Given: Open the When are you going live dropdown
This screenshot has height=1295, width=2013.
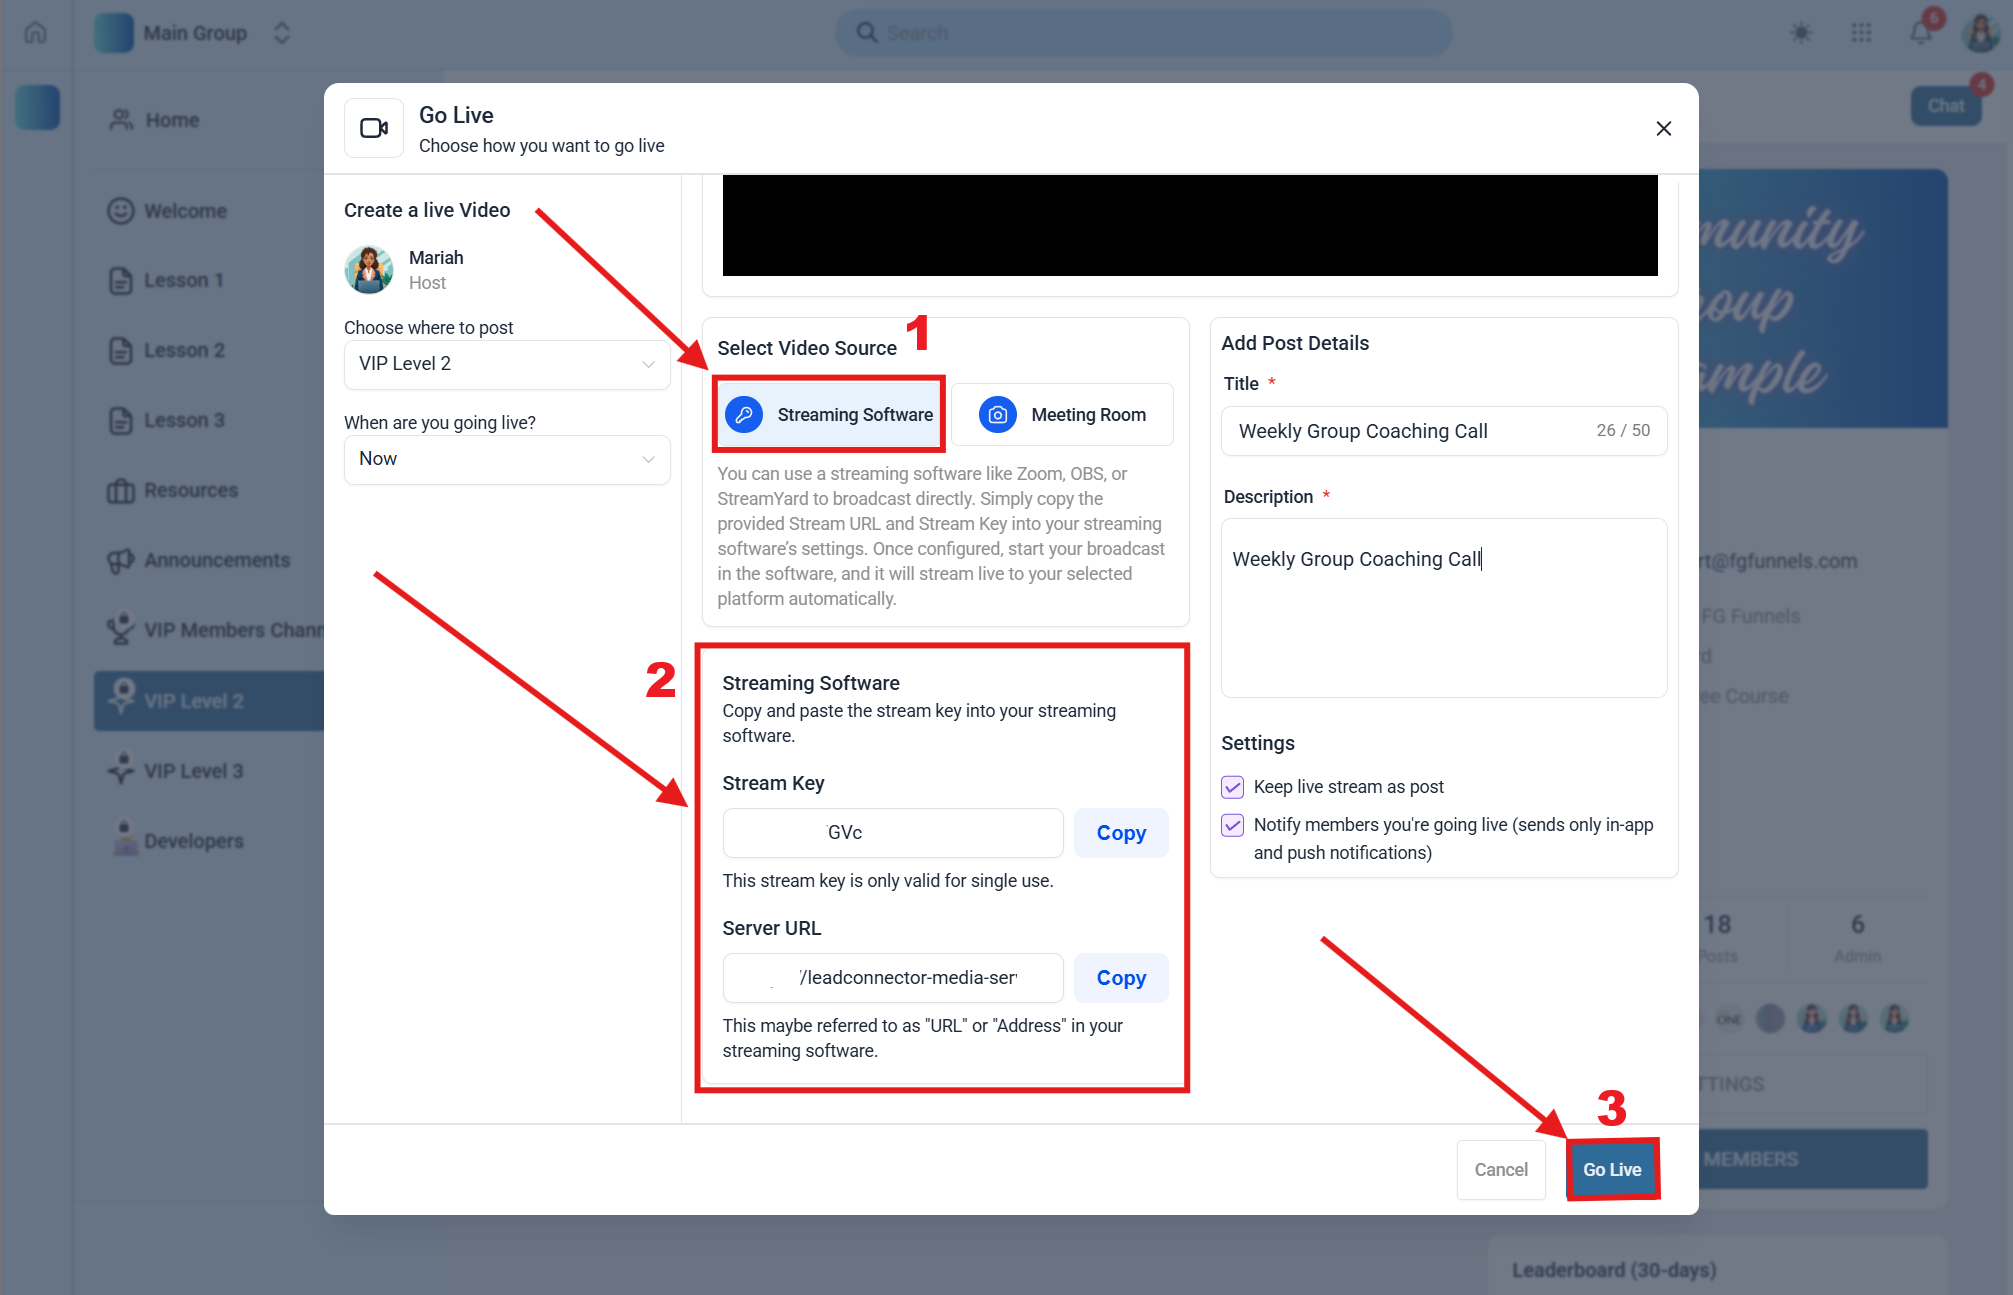Looking at the screenshot, I should 507,459.
